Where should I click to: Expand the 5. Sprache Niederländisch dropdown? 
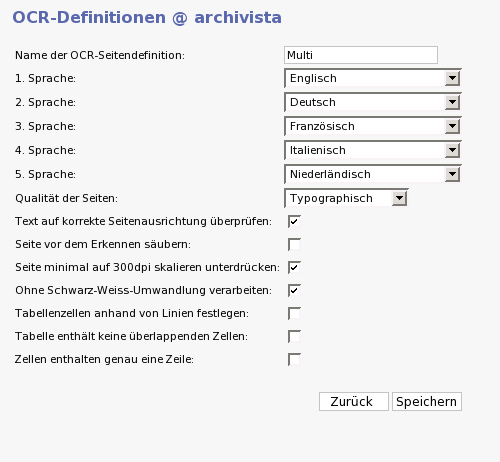373,174
